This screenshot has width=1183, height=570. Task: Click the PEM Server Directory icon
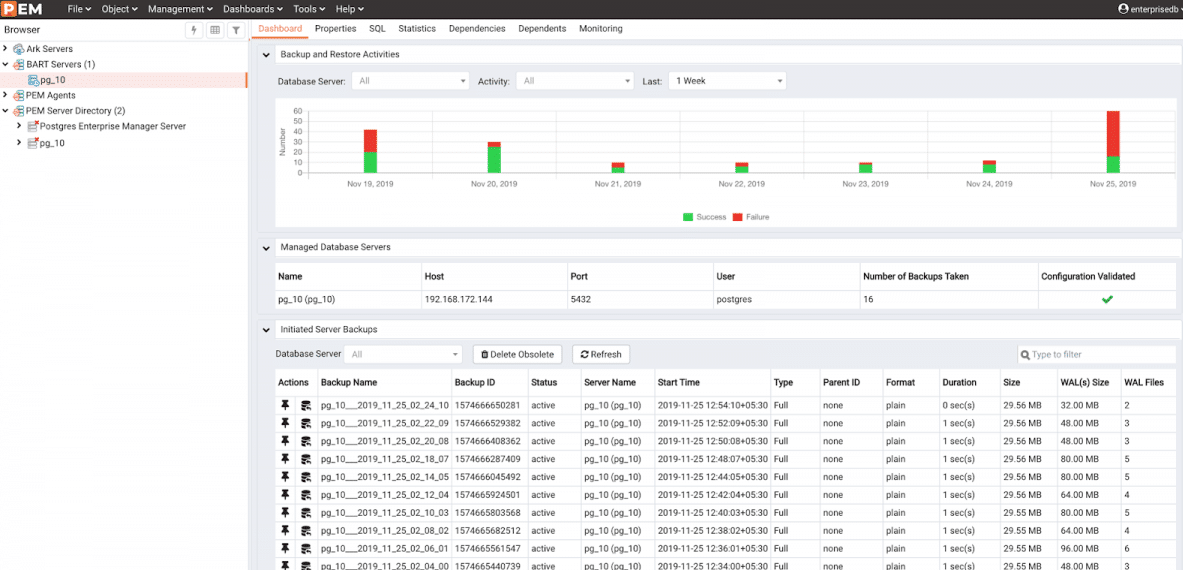click(x=19, y=111)
